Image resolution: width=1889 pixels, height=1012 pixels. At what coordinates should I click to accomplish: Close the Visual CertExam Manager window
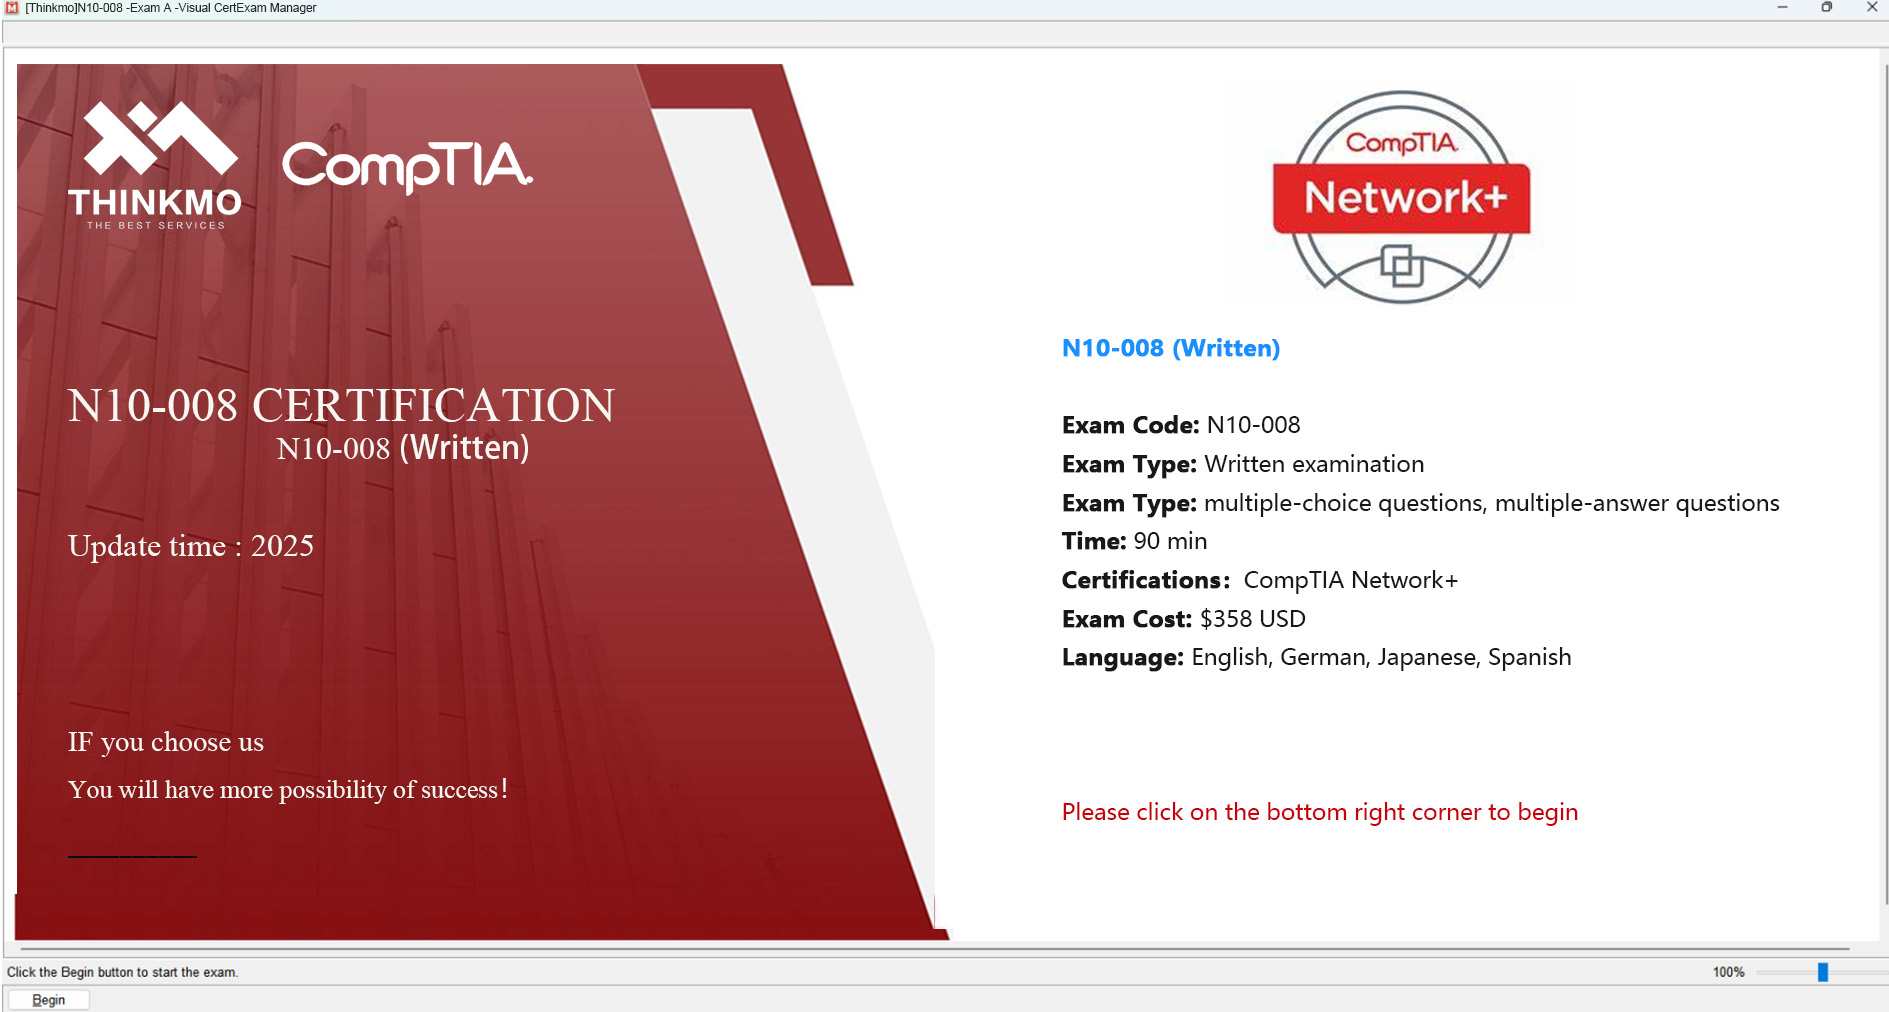click(x=1871, y=8)
